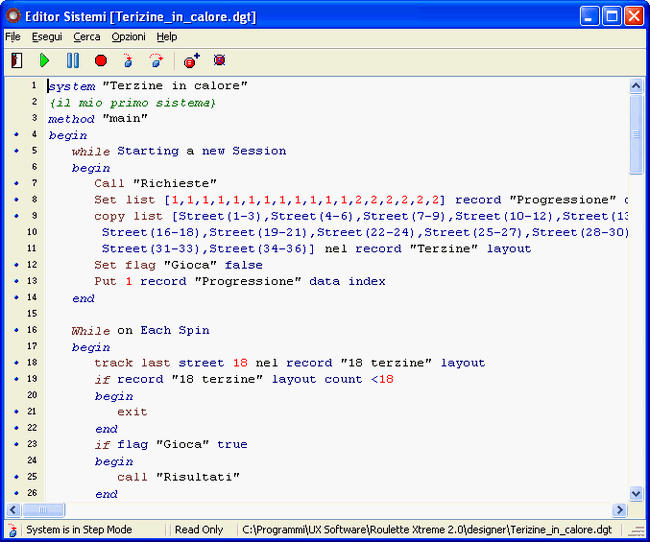This screenshot has height=542, width=650.
Task: Click the vertical scrollbar up arrow
Action: 636,86
